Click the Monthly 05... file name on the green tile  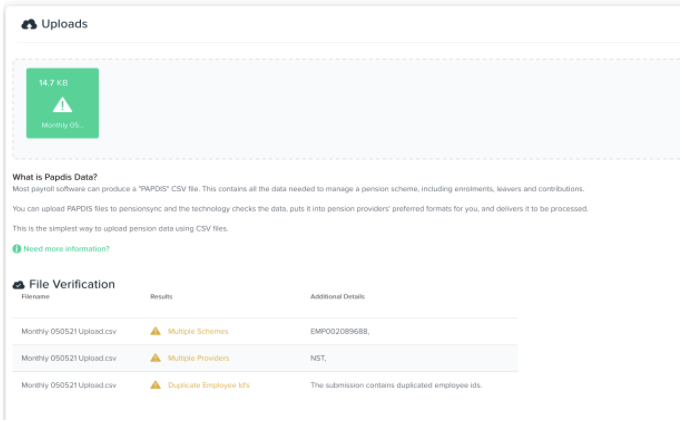coord(62,126)
